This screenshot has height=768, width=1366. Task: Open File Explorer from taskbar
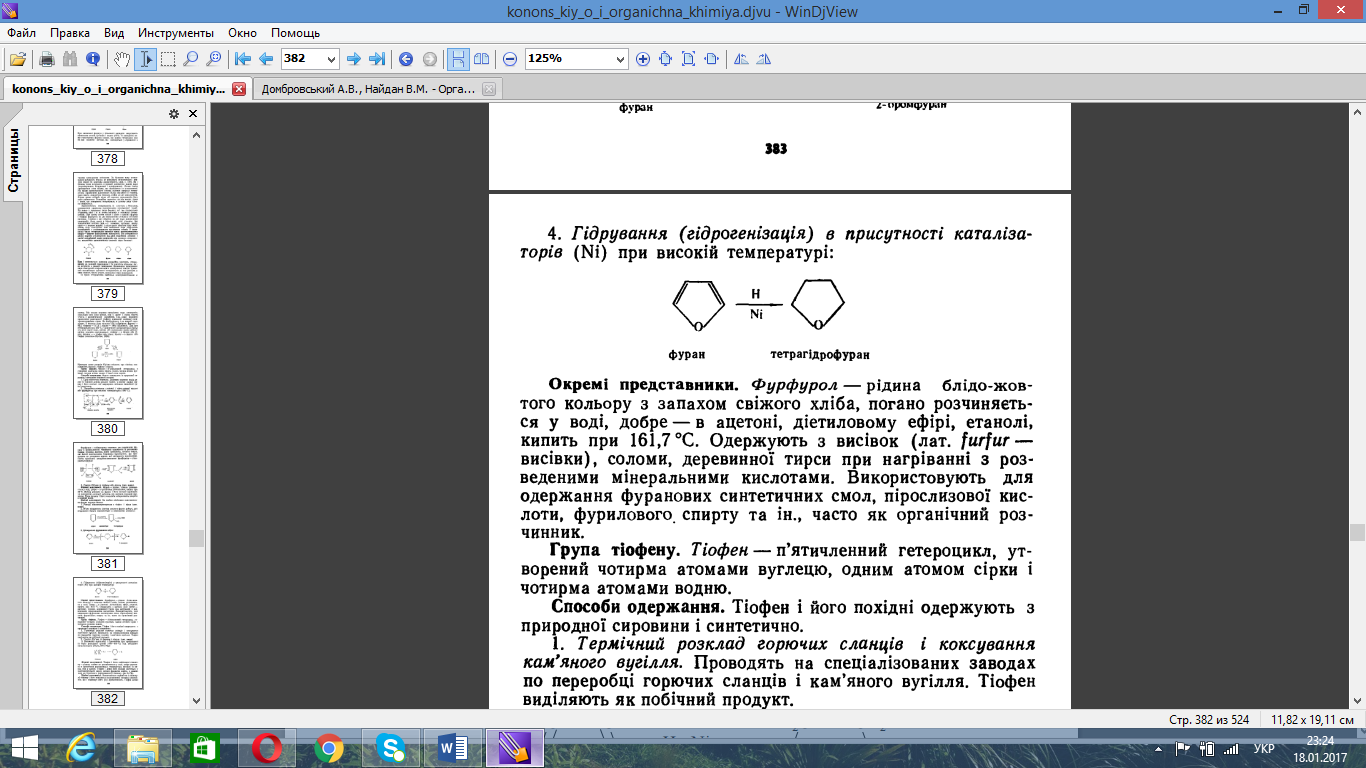143,748
